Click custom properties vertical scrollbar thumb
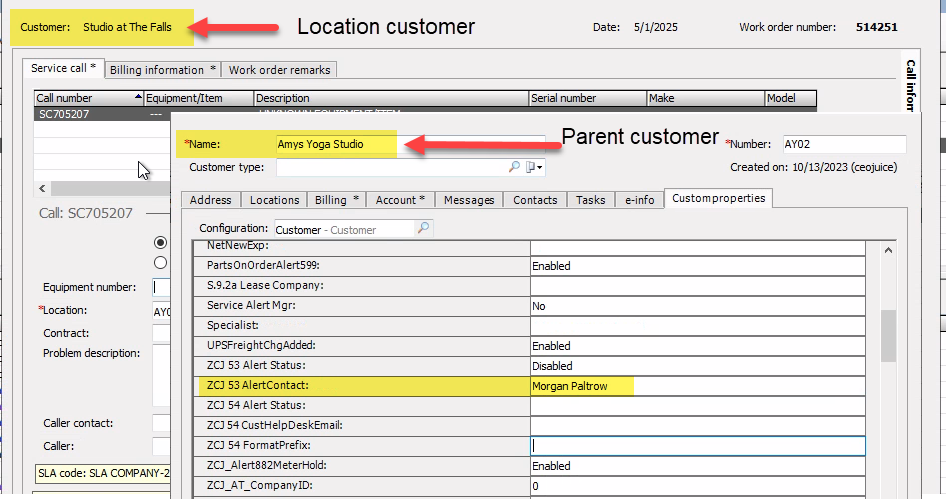 click(x=888, y=335)
